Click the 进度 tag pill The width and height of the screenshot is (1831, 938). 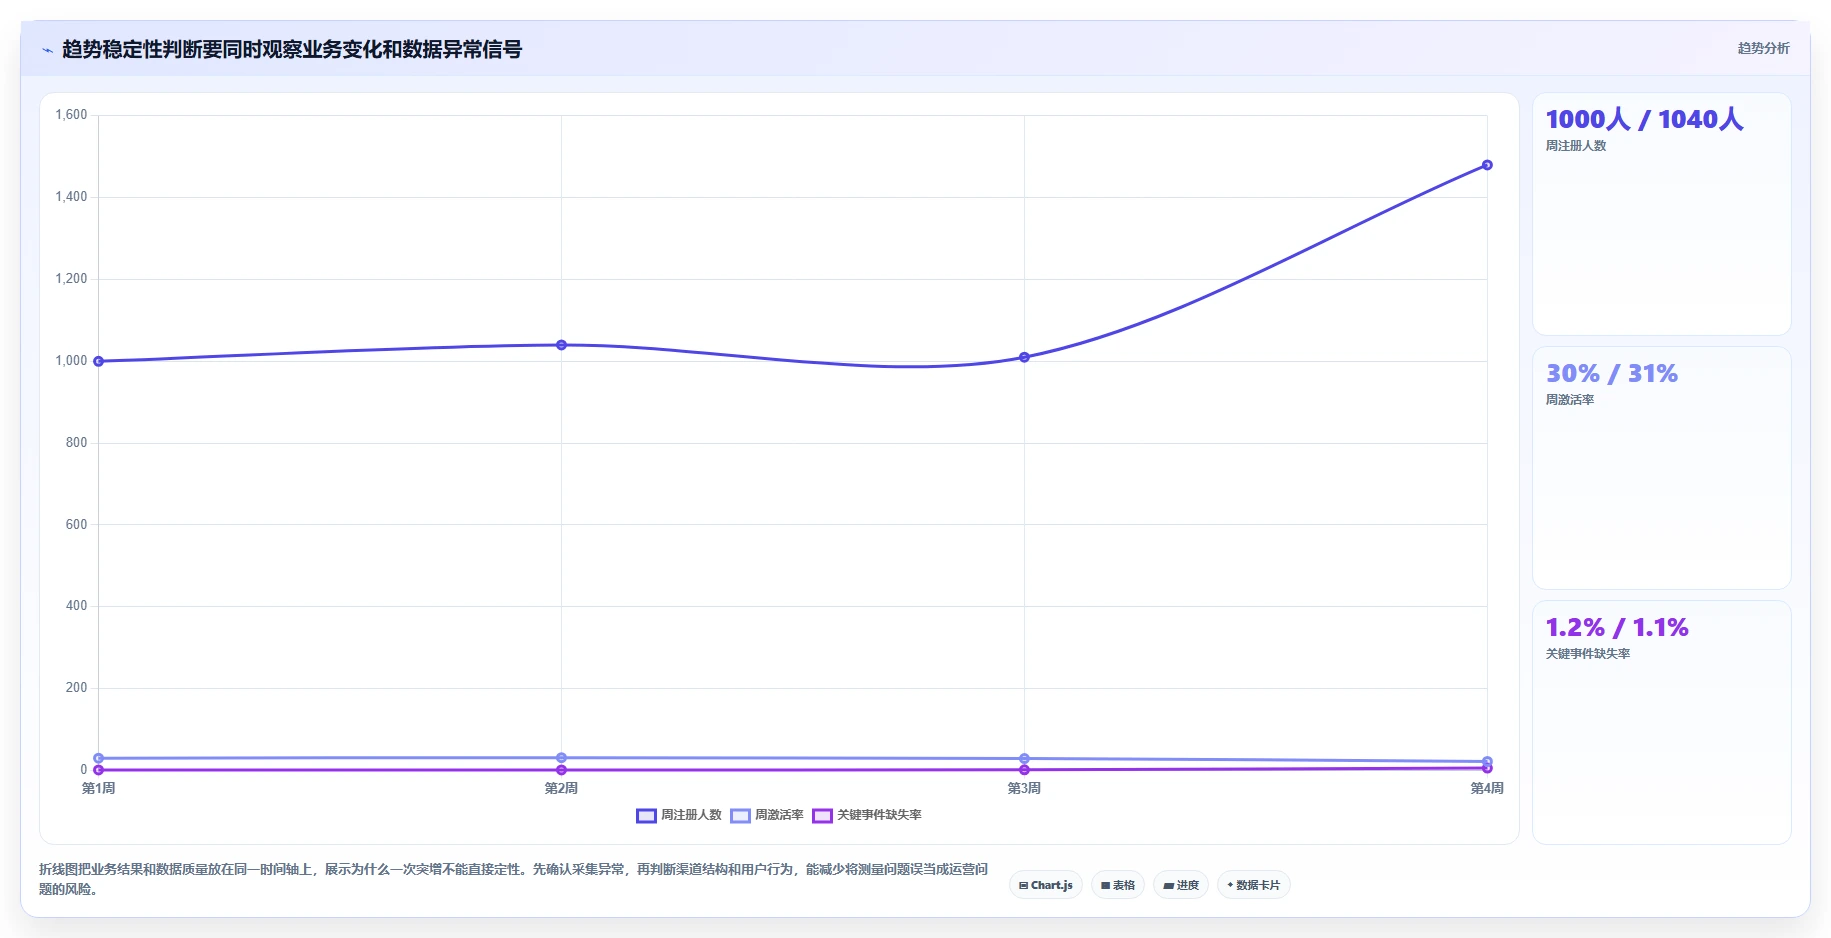(1181, 885)
